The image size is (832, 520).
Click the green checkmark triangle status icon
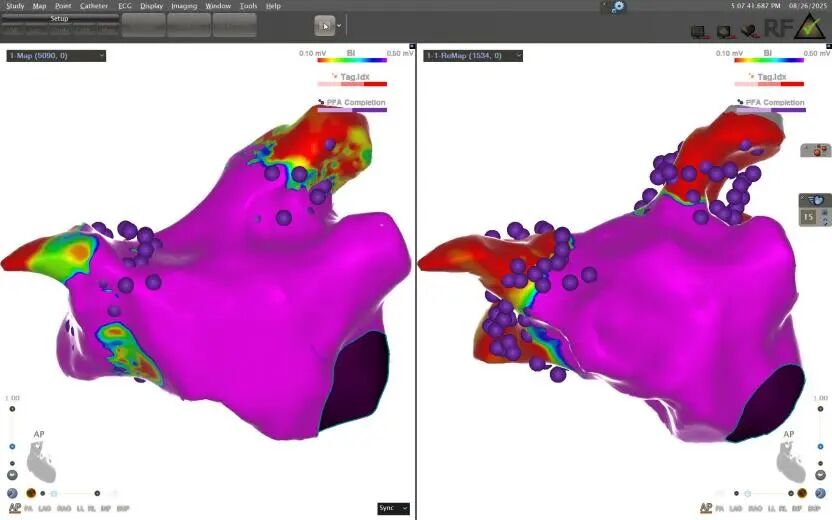click(x=811, y=28)
